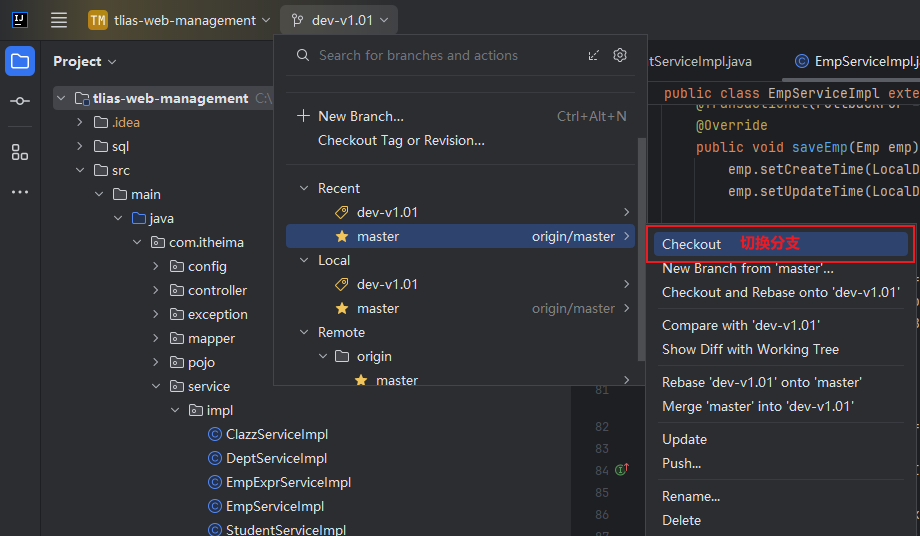Open the Project tool window icon
This screenshot has height=536, width=920.
(x=20, y=61)
